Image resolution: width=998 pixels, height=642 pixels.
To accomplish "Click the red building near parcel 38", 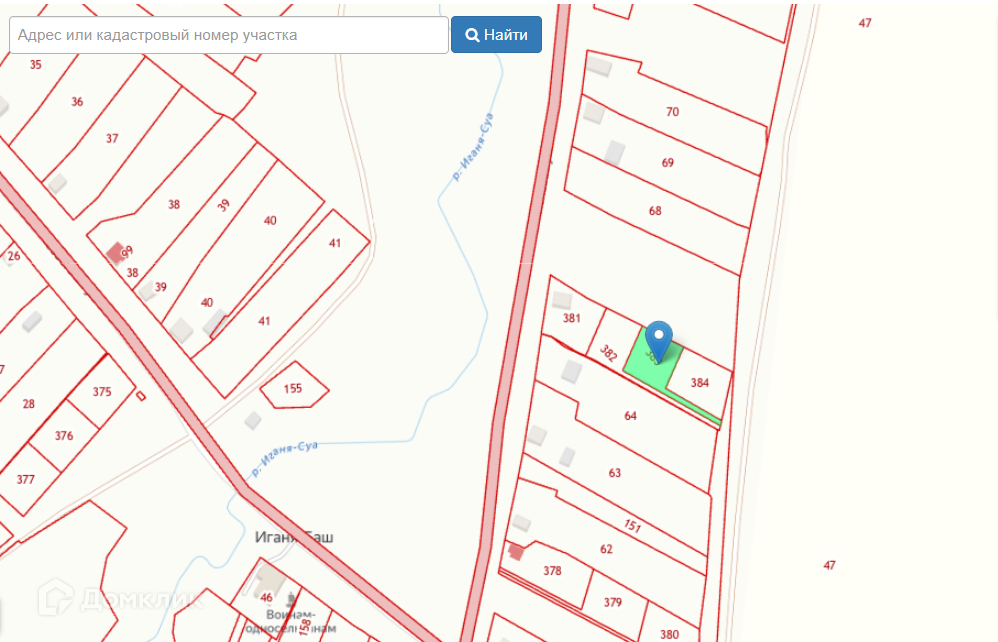I will pos(116,252).
